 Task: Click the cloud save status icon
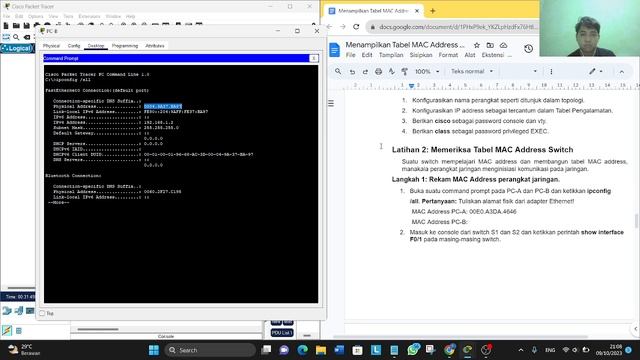pyautogui.click(x=503, y=45)
